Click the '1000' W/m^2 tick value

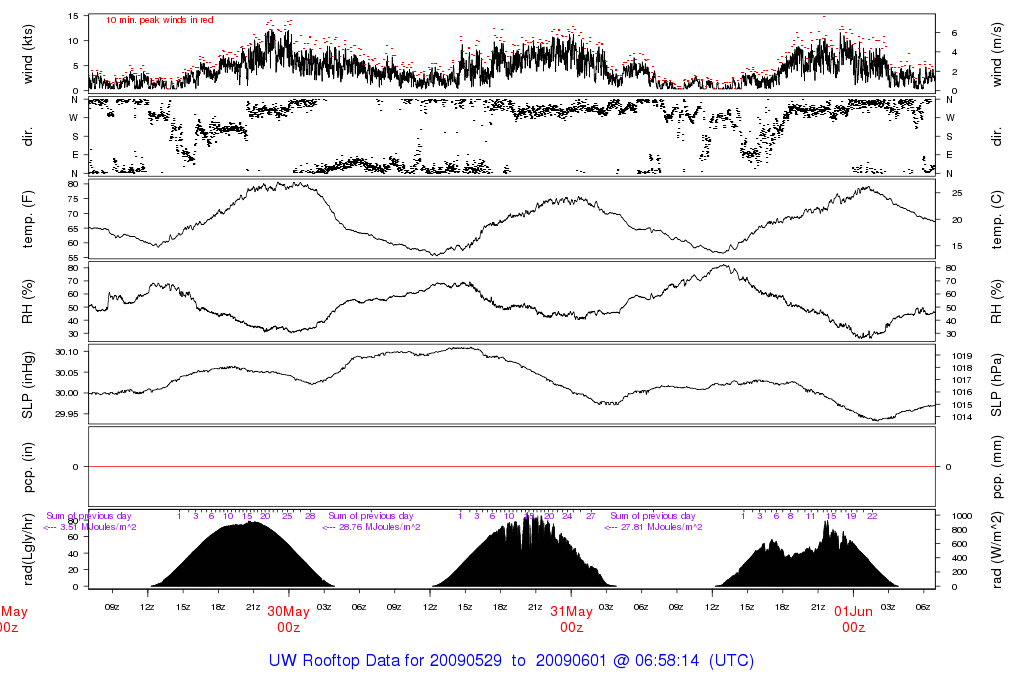point(962,516)
